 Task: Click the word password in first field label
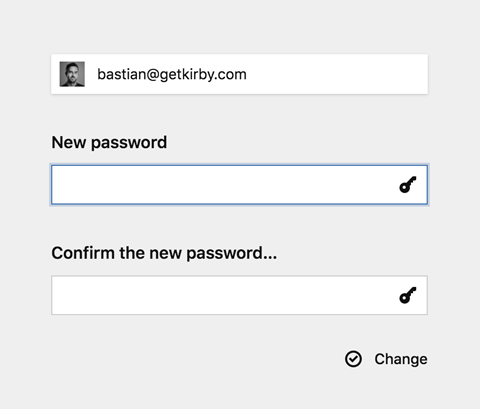point(129,143)
